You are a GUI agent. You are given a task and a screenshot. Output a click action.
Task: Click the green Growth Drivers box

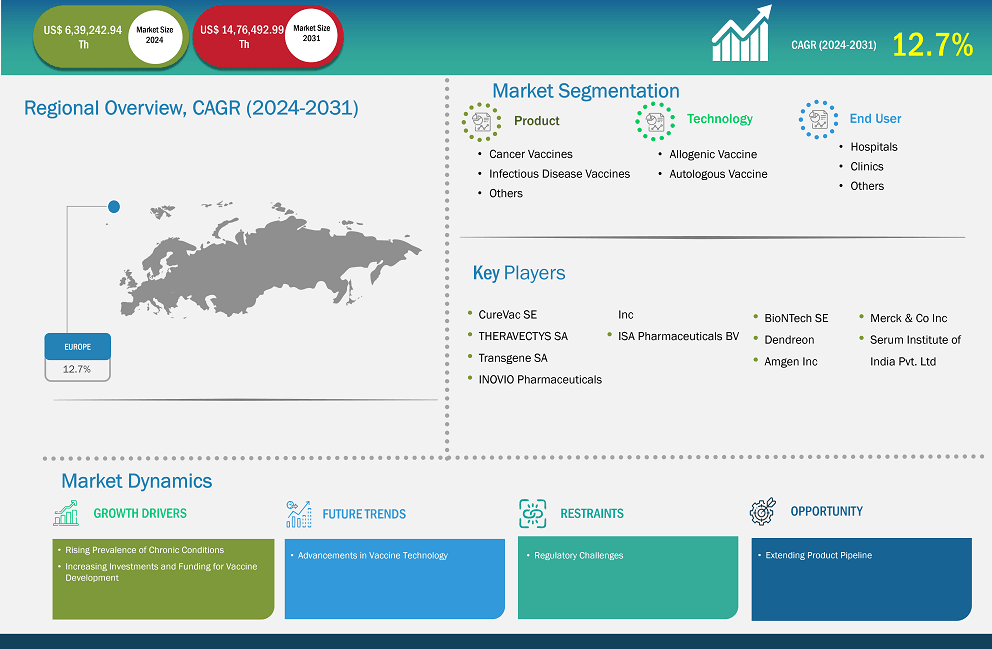click(x=163, y=579)
